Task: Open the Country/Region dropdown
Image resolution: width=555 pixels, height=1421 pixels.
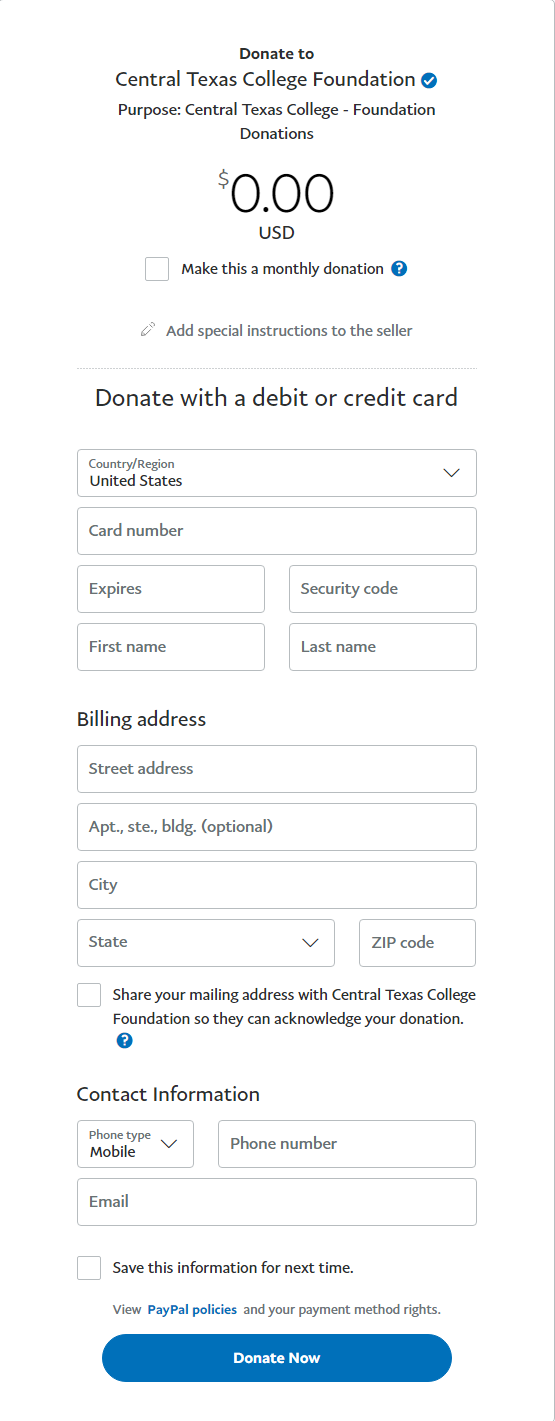Action: click(277, 473)
